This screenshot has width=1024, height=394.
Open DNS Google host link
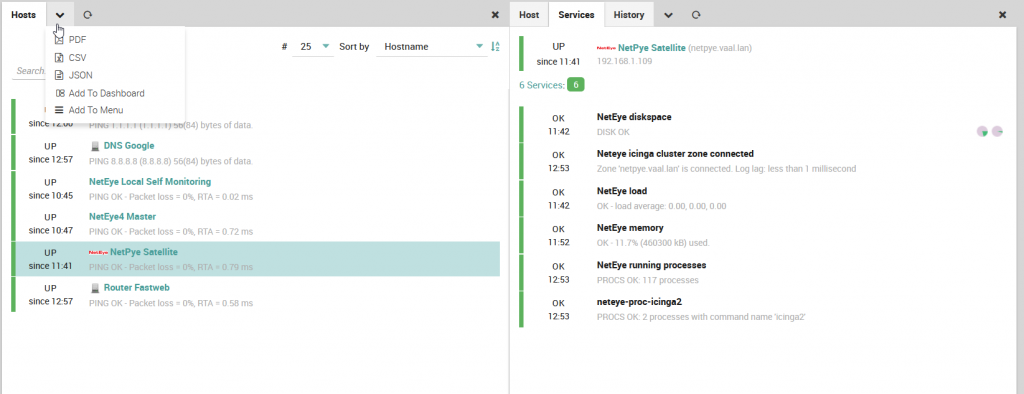[x=129, y=146]
